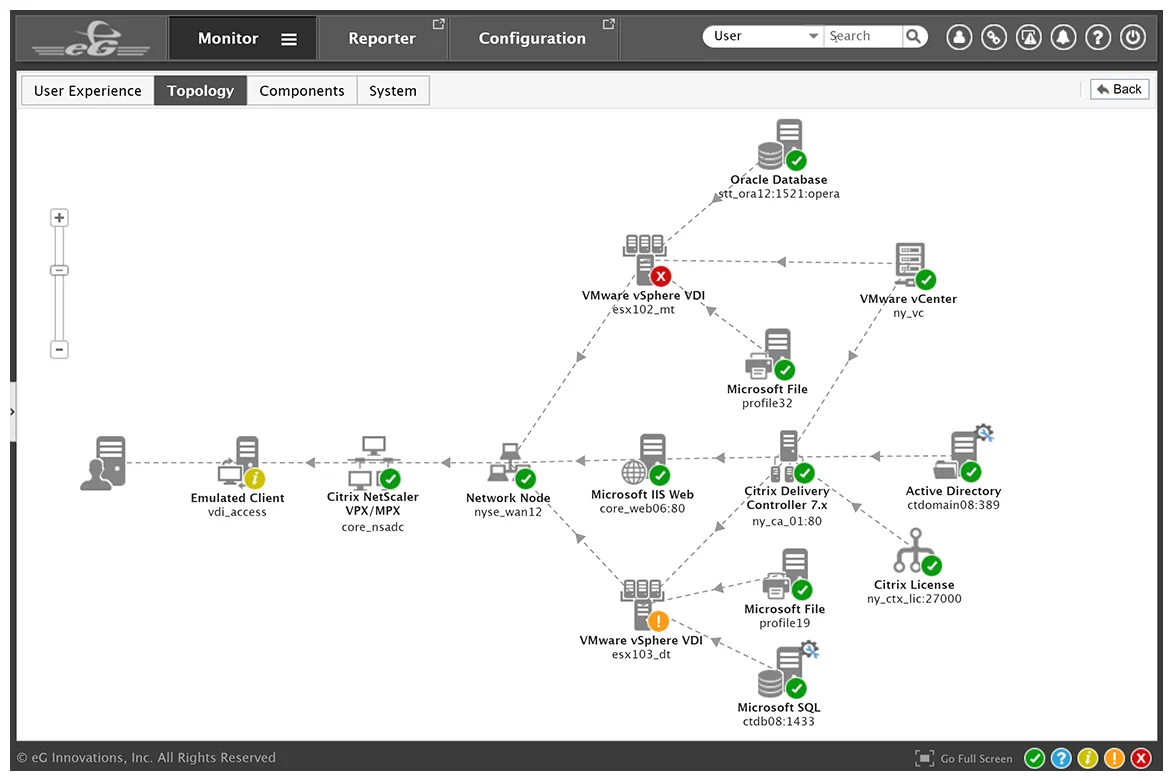
Task: Select the VMware vCenter node icon
Action: click(x=915, y=266)
